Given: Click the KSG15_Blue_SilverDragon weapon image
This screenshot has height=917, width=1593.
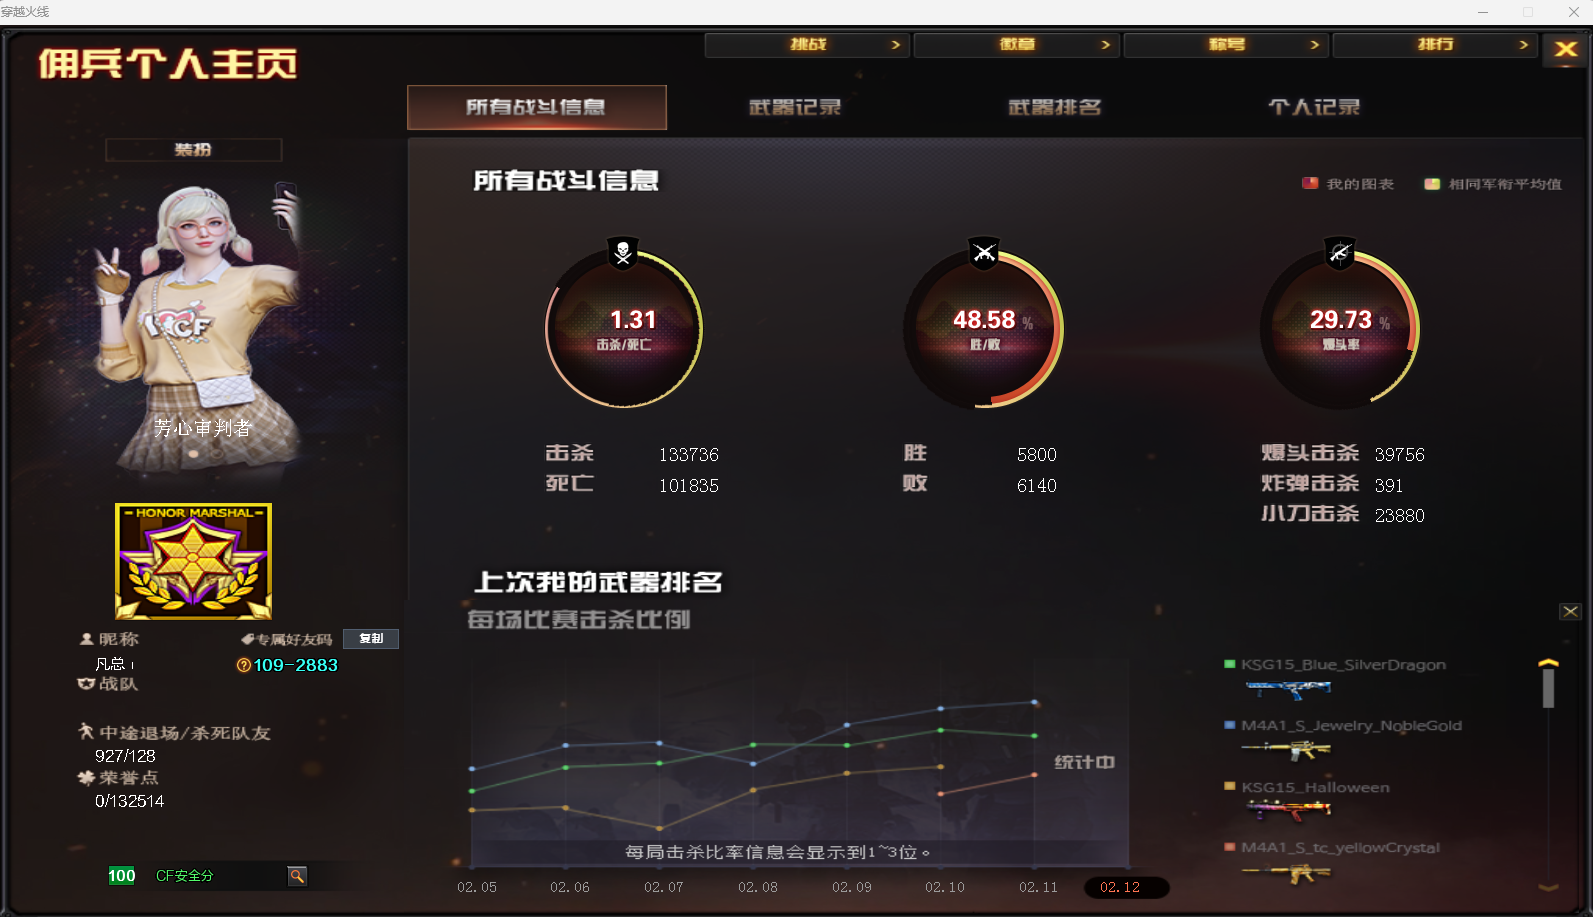Looking at the screenshot, I should pyautogui.click(x=1288, y=688).
